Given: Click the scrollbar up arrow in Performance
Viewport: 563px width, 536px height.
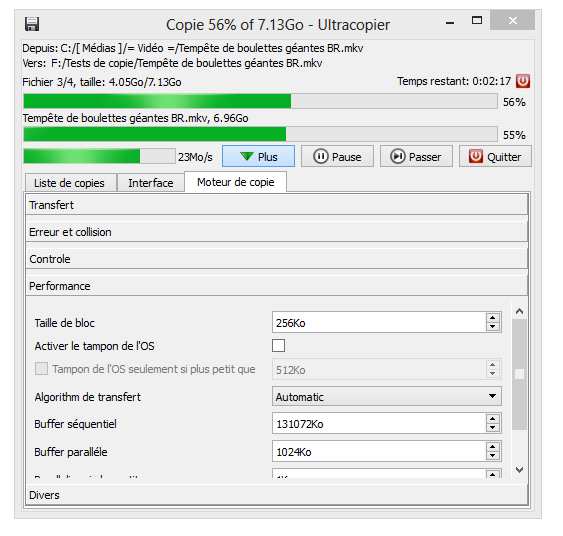Looking at the screenshot, I should click(519, 311).
